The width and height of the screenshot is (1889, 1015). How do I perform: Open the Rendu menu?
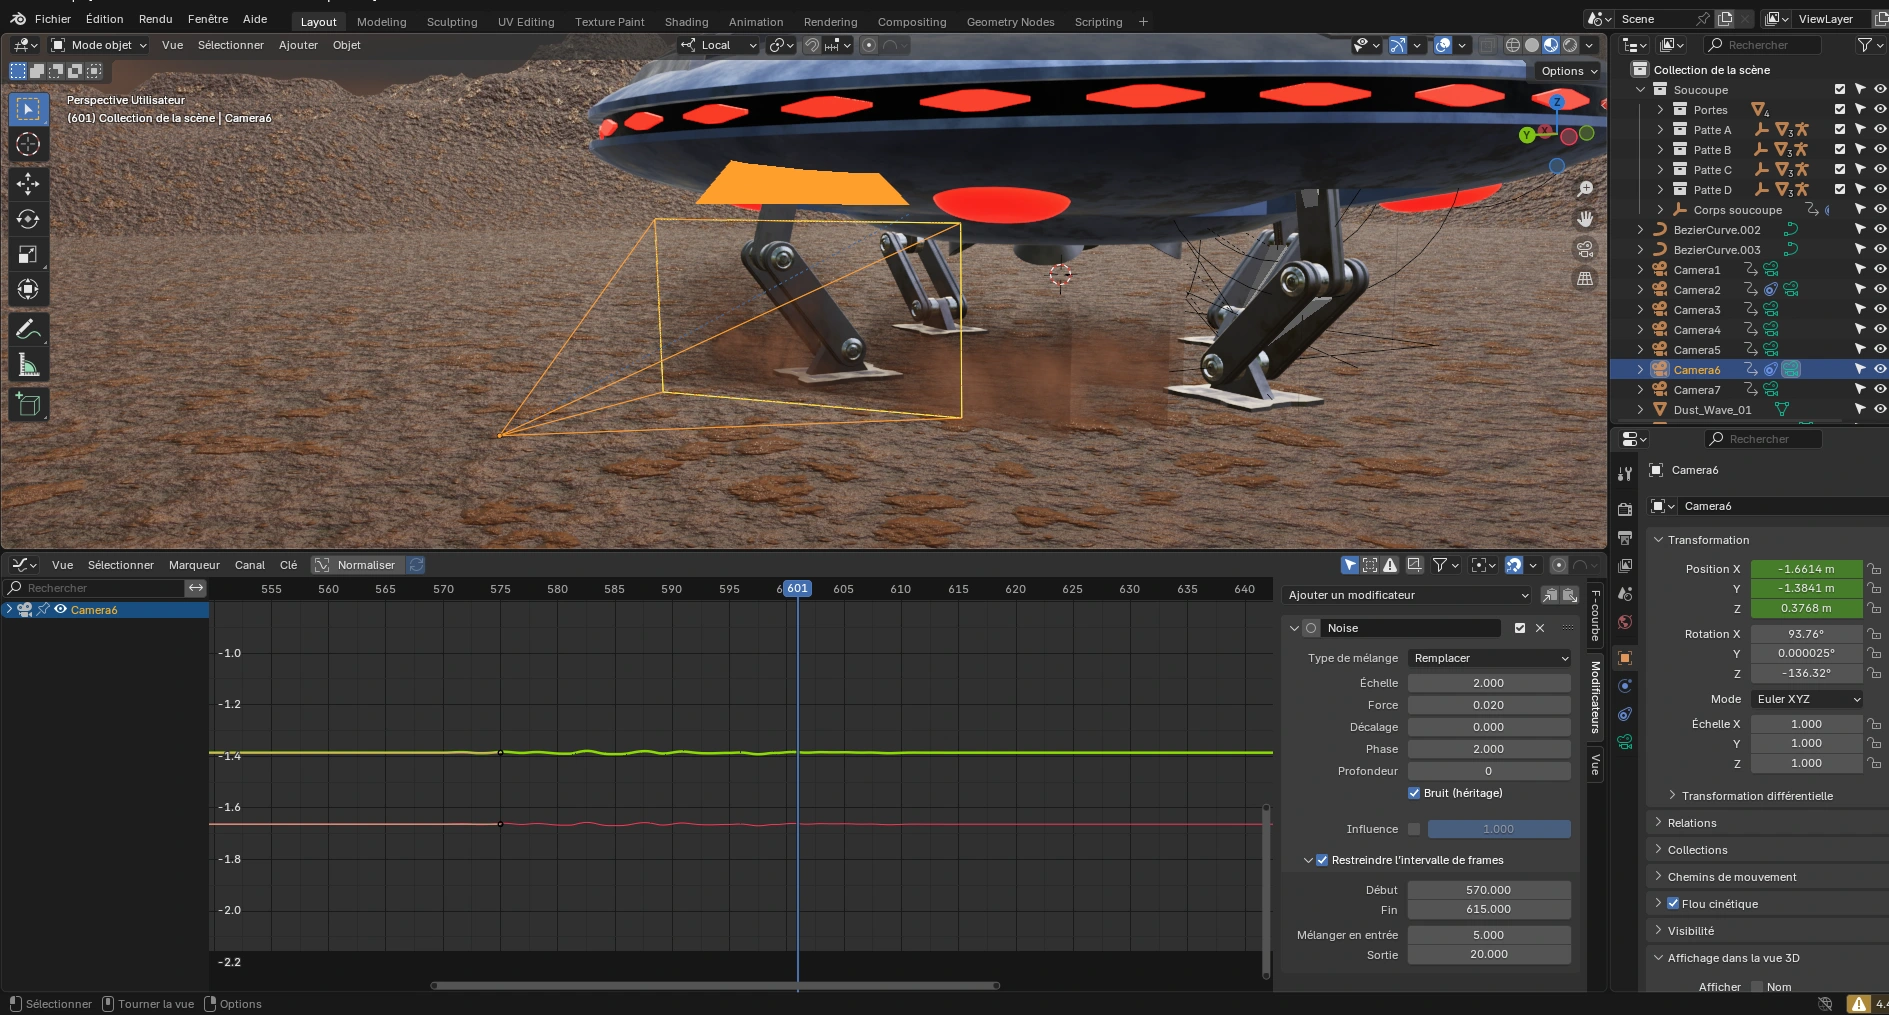click(x=155, y=19)
